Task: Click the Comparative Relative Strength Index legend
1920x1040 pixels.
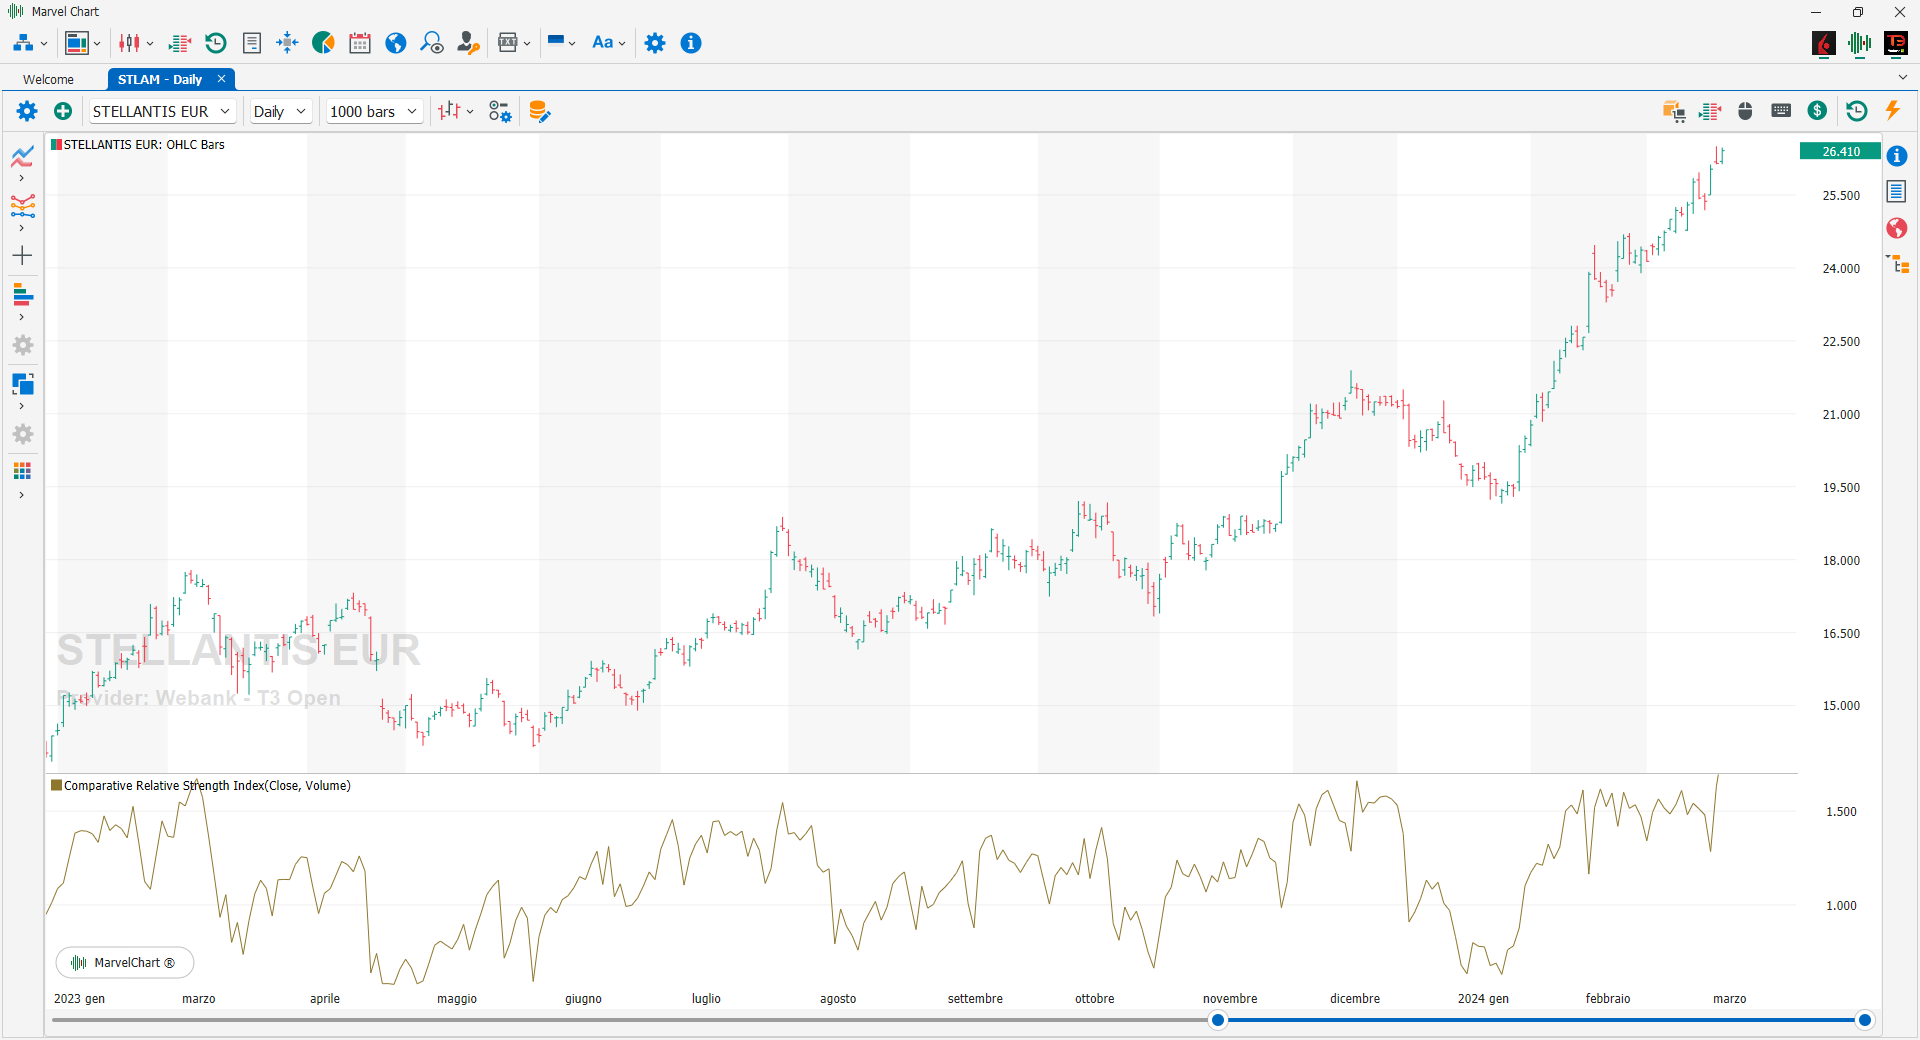Action: [201, 786]
